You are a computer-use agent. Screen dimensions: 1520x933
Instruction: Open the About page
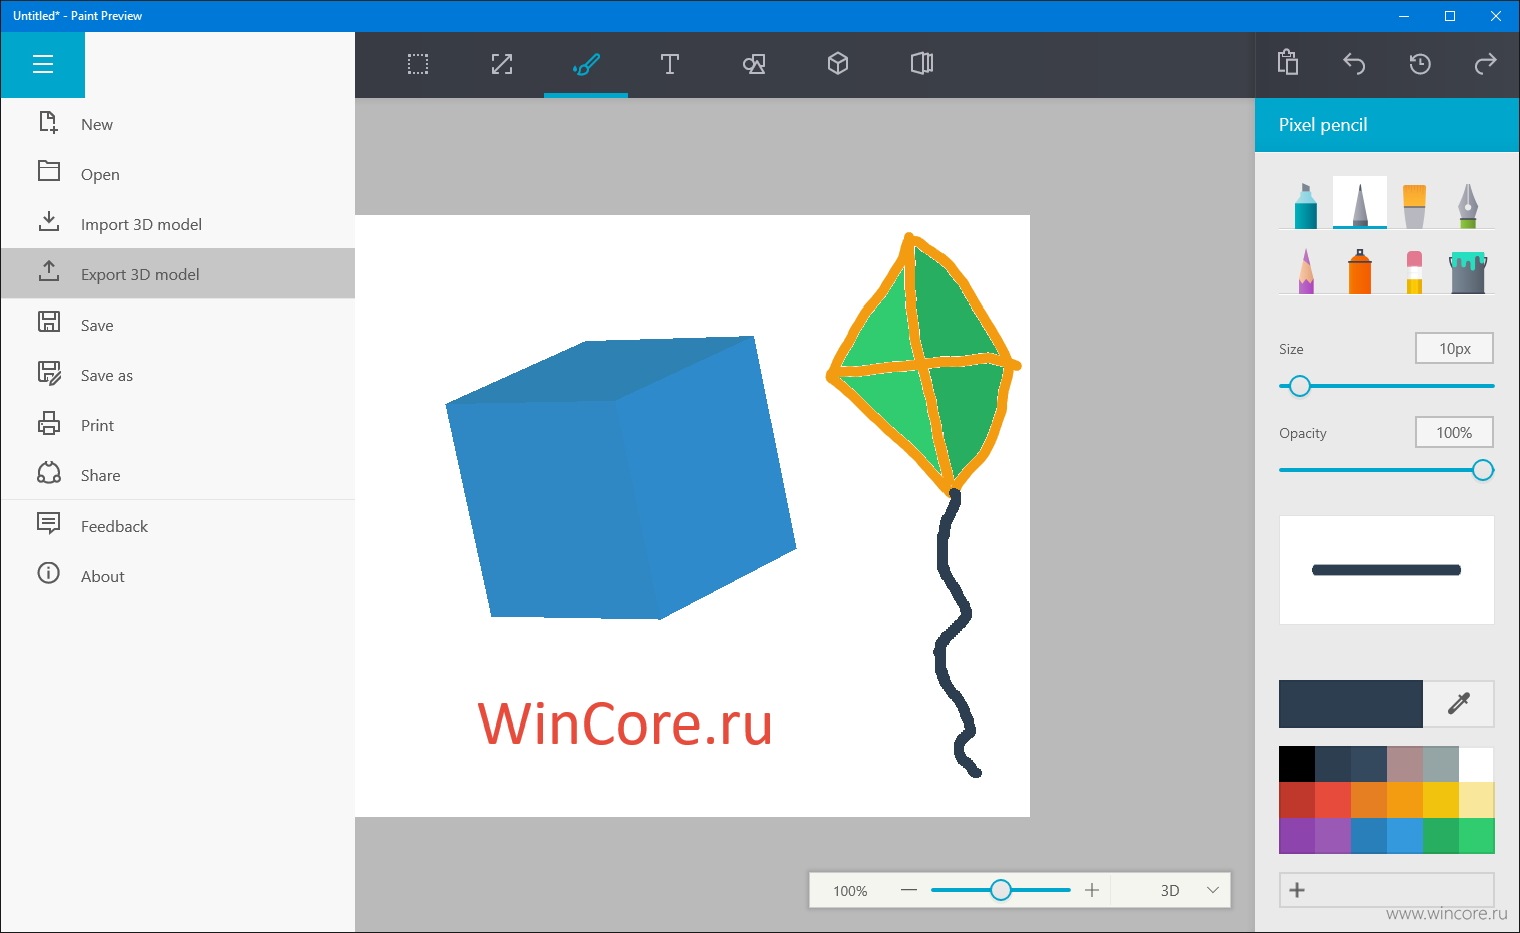(178, 576)
